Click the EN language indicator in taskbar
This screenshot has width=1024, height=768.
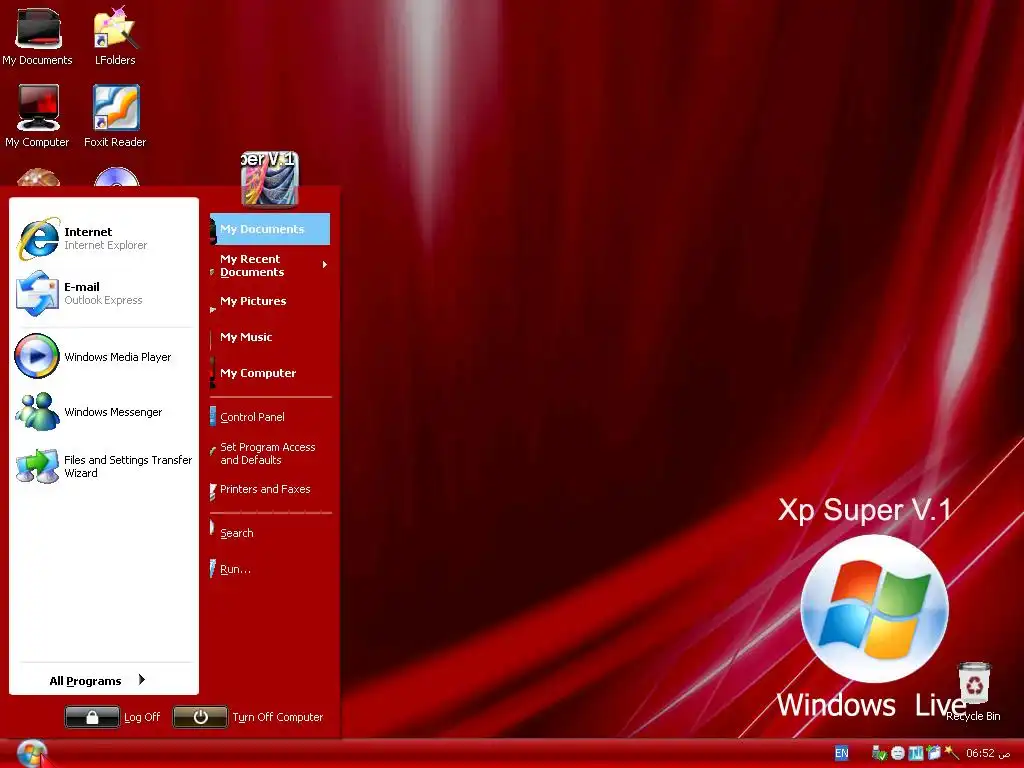(841, 753)
